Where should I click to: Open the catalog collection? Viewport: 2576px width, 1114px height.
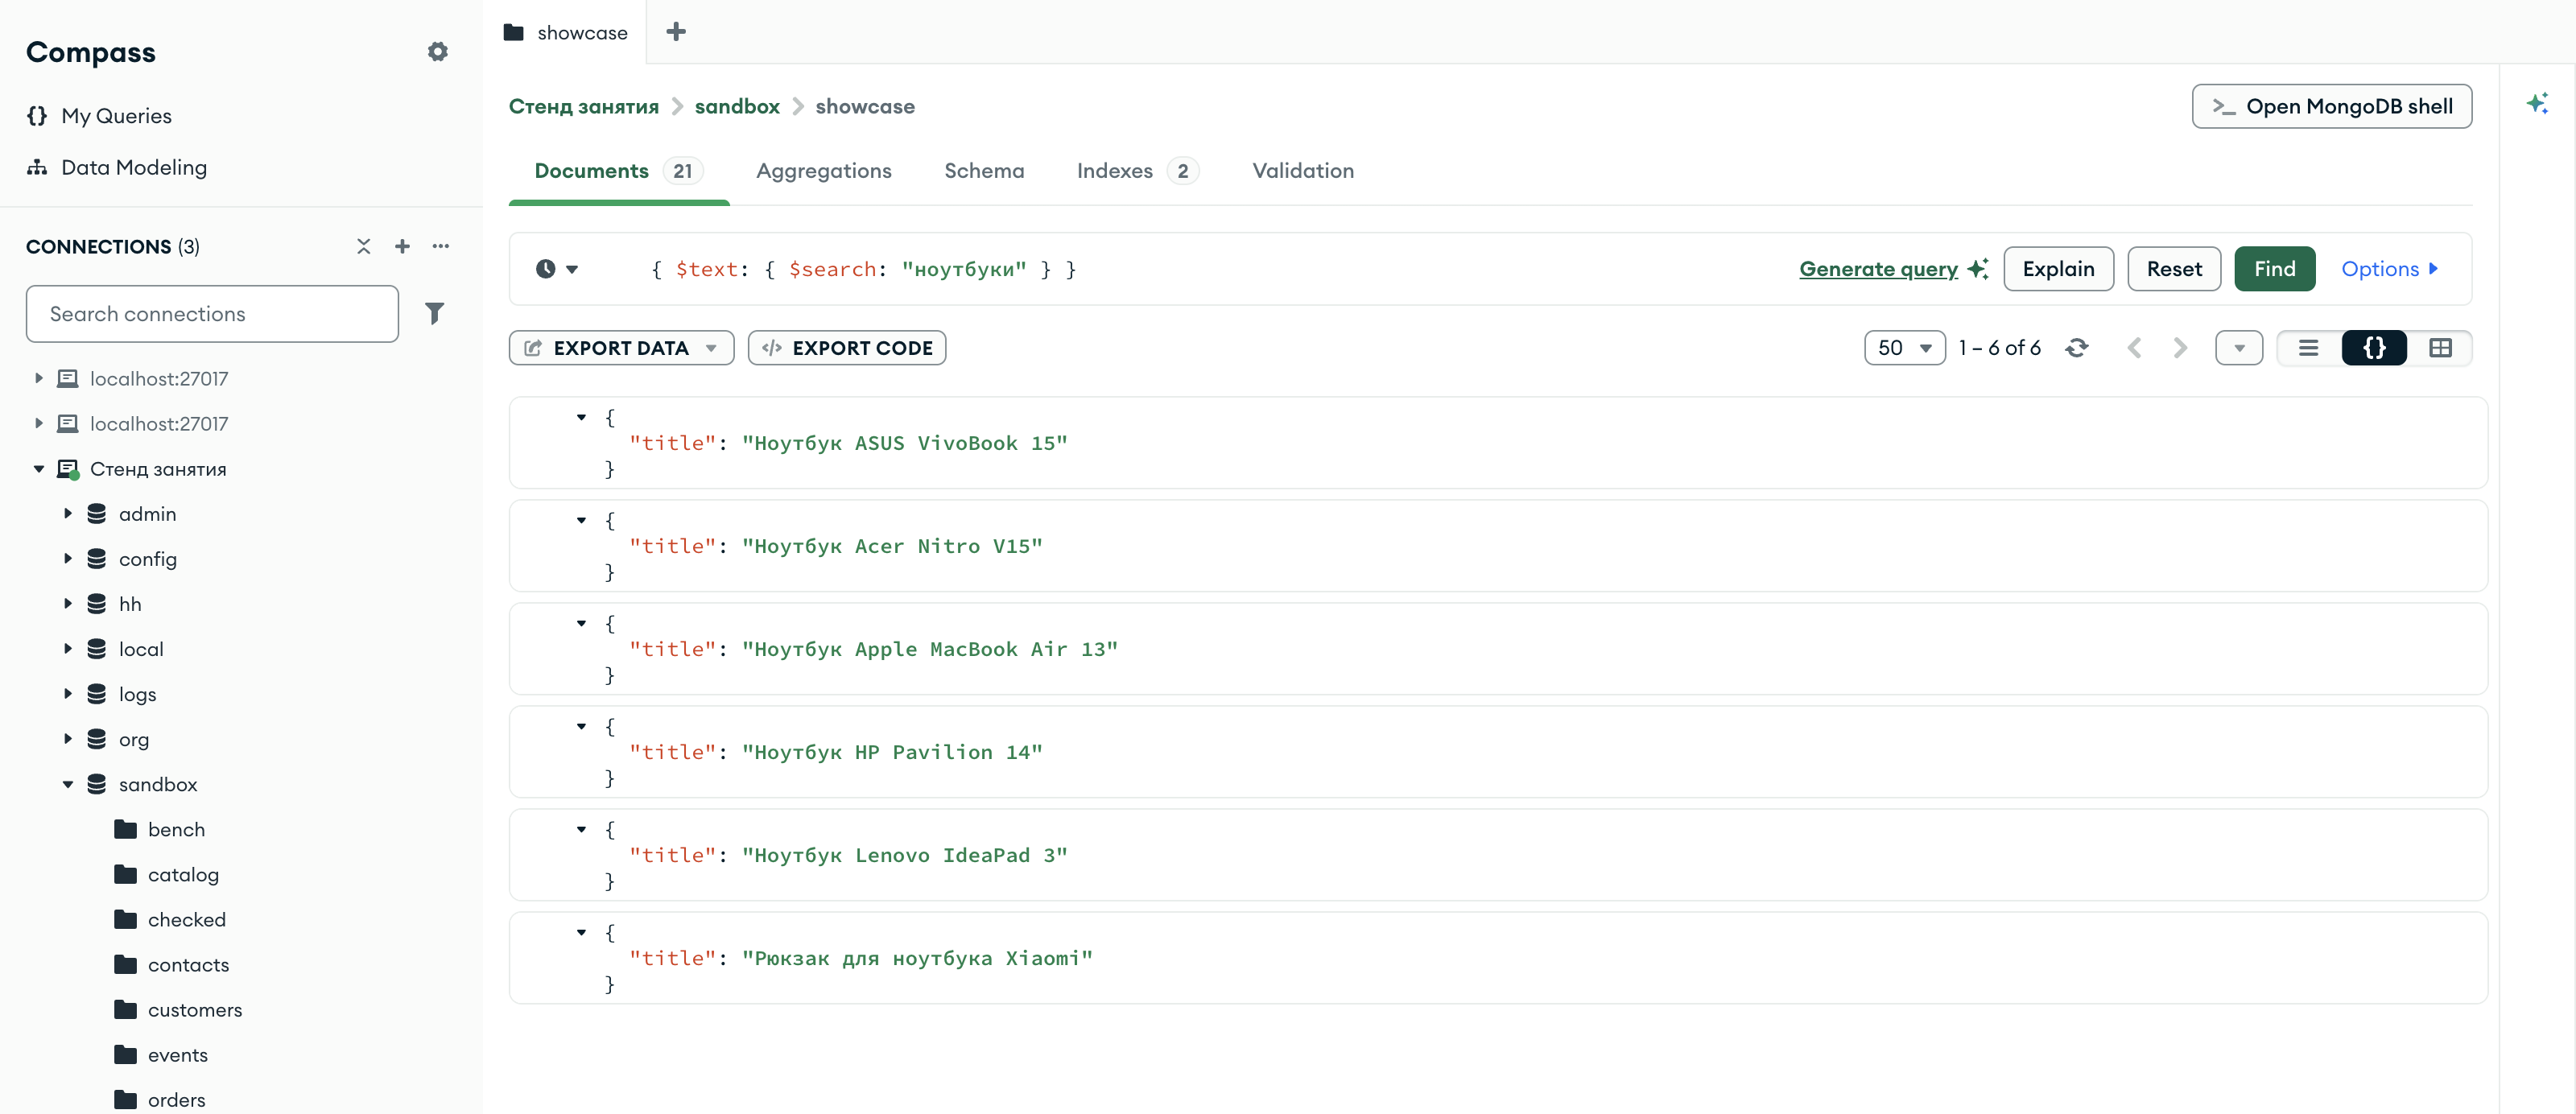[183, 875]
